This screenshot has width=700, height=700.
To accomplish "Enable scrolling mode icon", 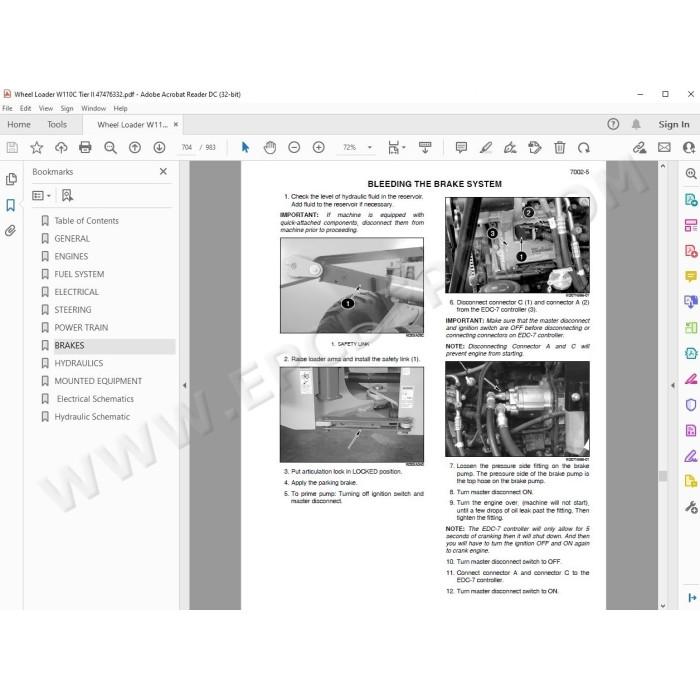I will [x=425, y=147].
